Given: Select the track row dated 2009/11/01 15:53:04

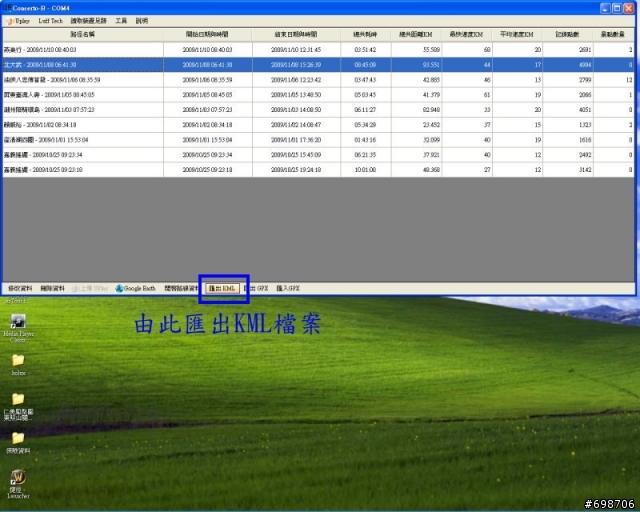Looking at the screenshot, I should (x=318, y=140).
